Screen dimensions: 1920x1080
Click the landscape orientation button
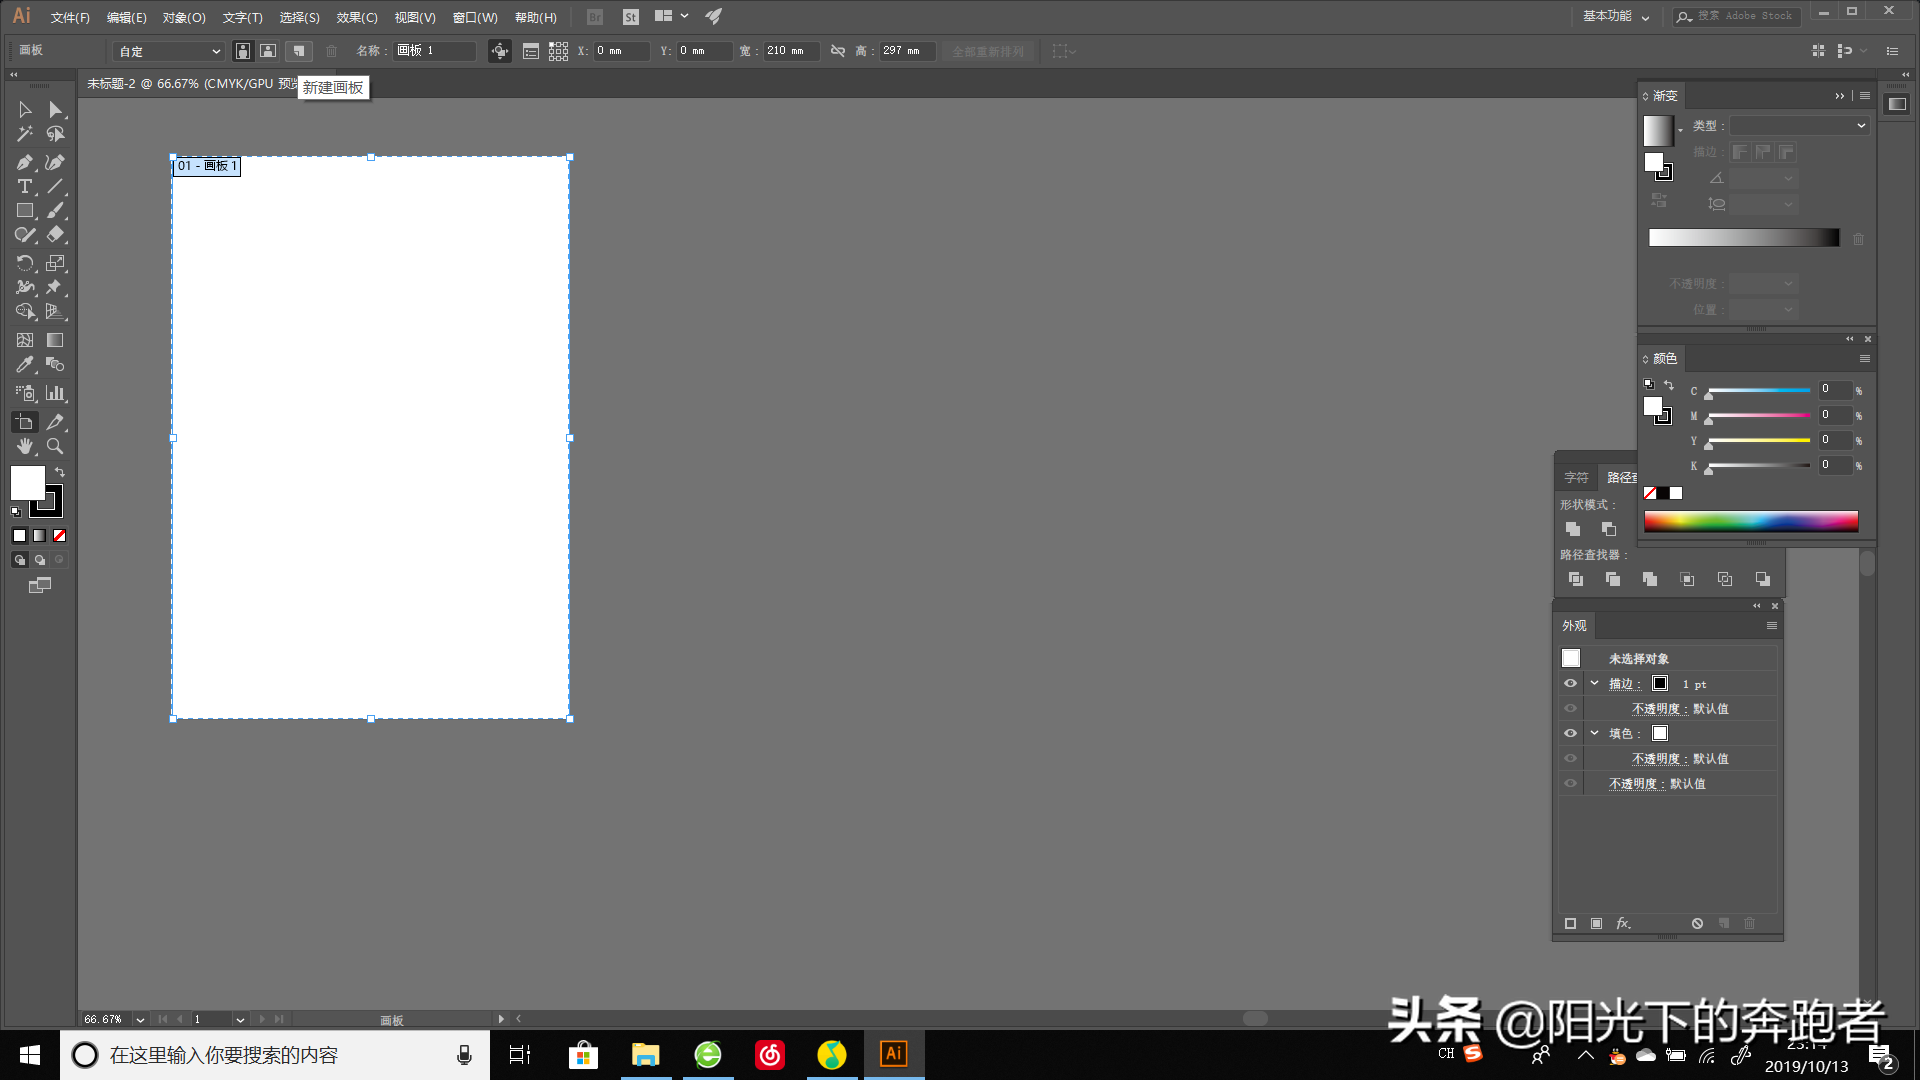pos(268,51)
